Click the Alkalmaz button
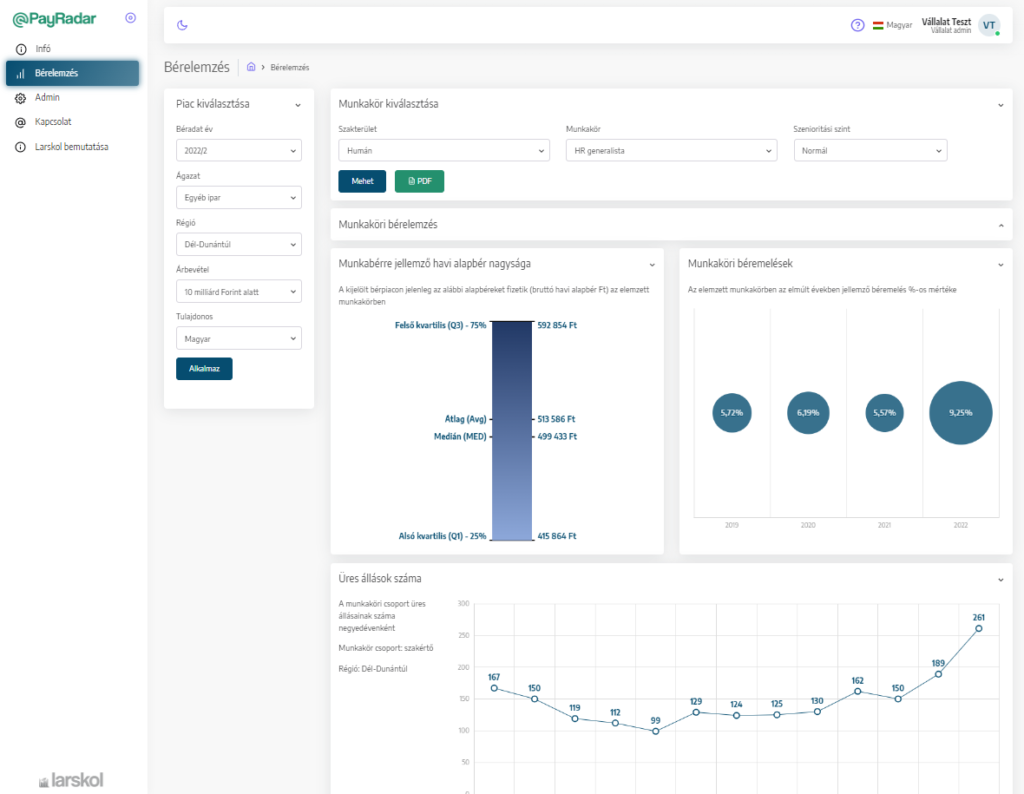Image resolution: width=1024 pixels, height=794 pixels. click(x=204, y=368)
